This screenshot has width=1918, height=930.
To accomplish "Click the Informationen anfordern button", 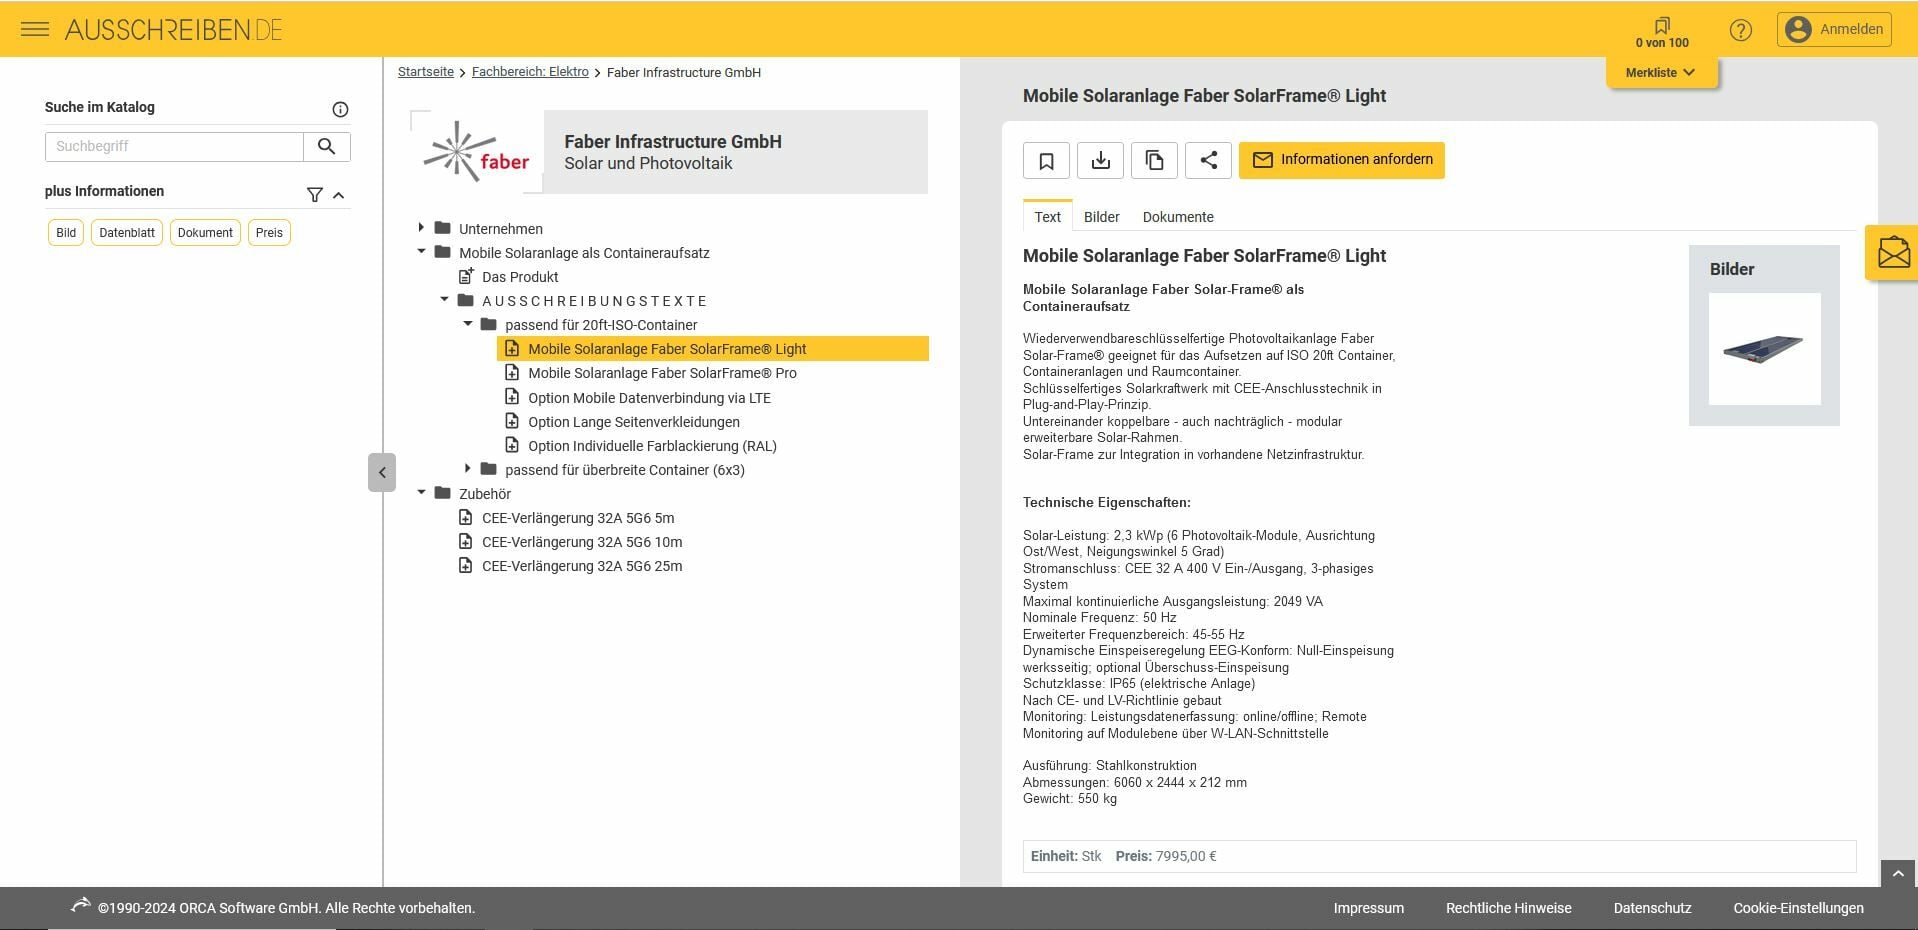I will pyautogui.click(x=1342, y=160).
